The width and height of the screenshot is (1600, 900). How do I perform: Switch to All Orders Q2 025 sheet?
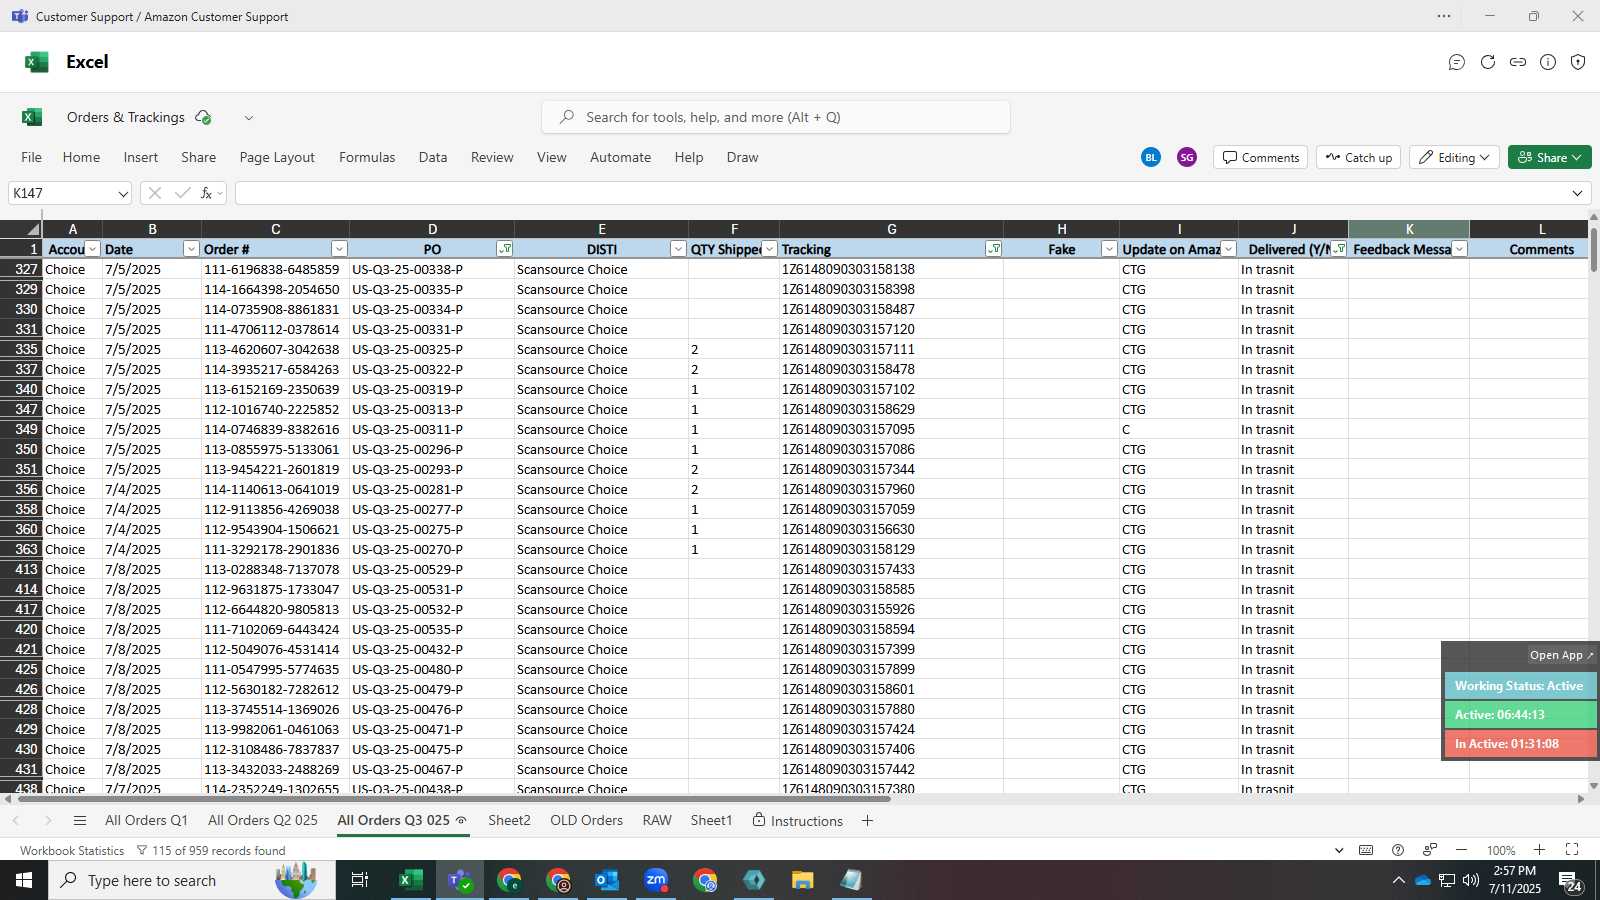pyautogui.click(x=263, y=820)
